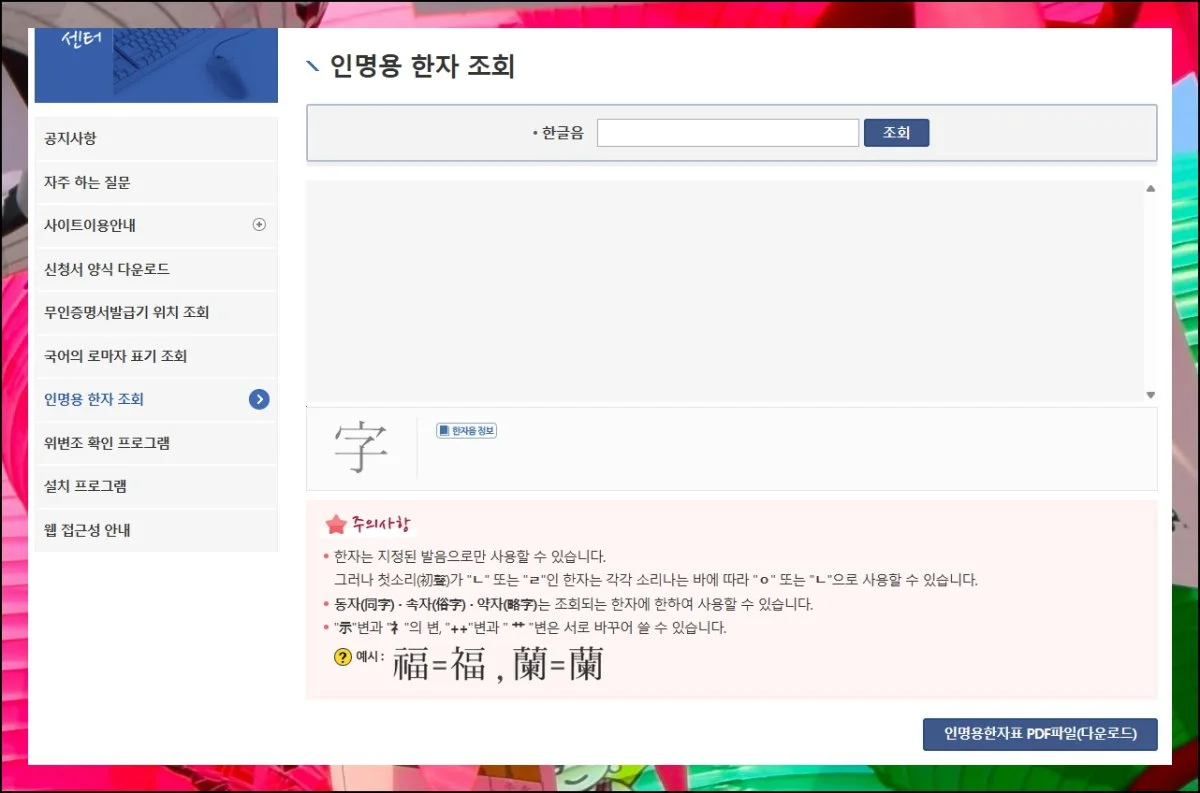The height and width of the screenshot is (793, 1200).
Task: Select 인명용 한자 조회 menu item
Action: 94,399
